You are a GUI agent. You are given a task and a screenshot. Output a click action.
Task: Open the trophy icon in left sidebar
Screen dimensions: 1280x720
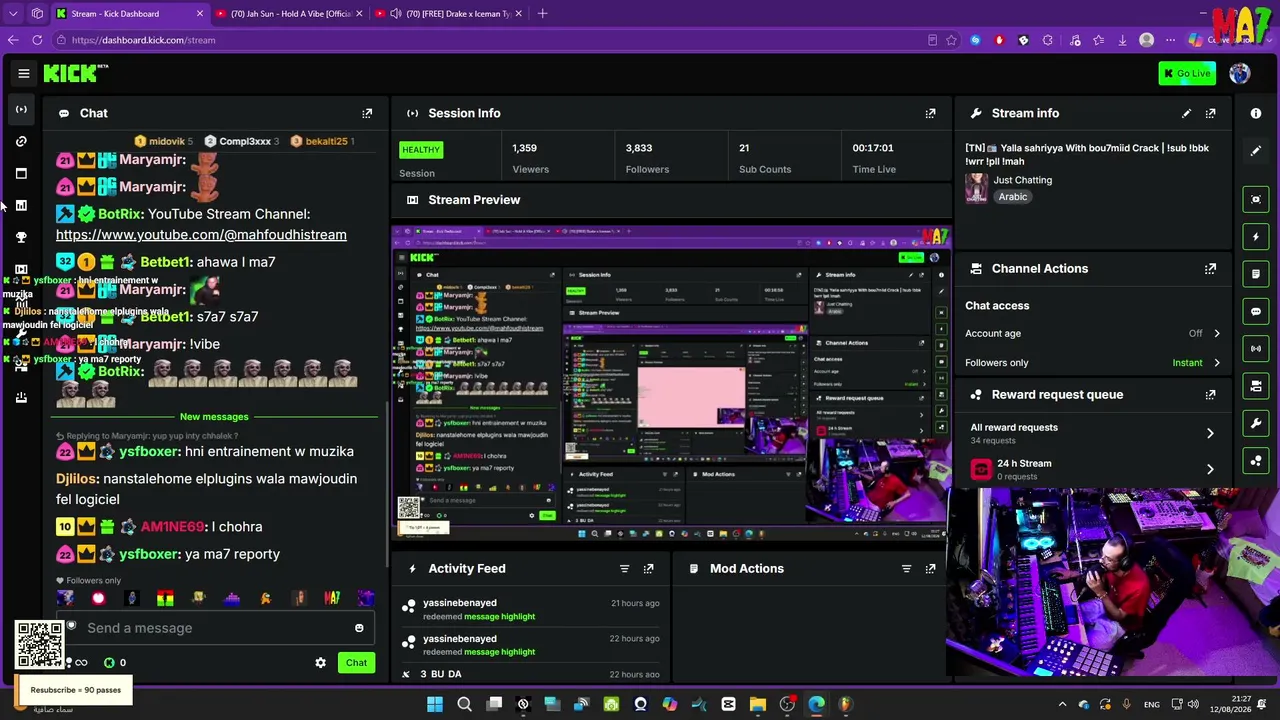pos(21,237)
